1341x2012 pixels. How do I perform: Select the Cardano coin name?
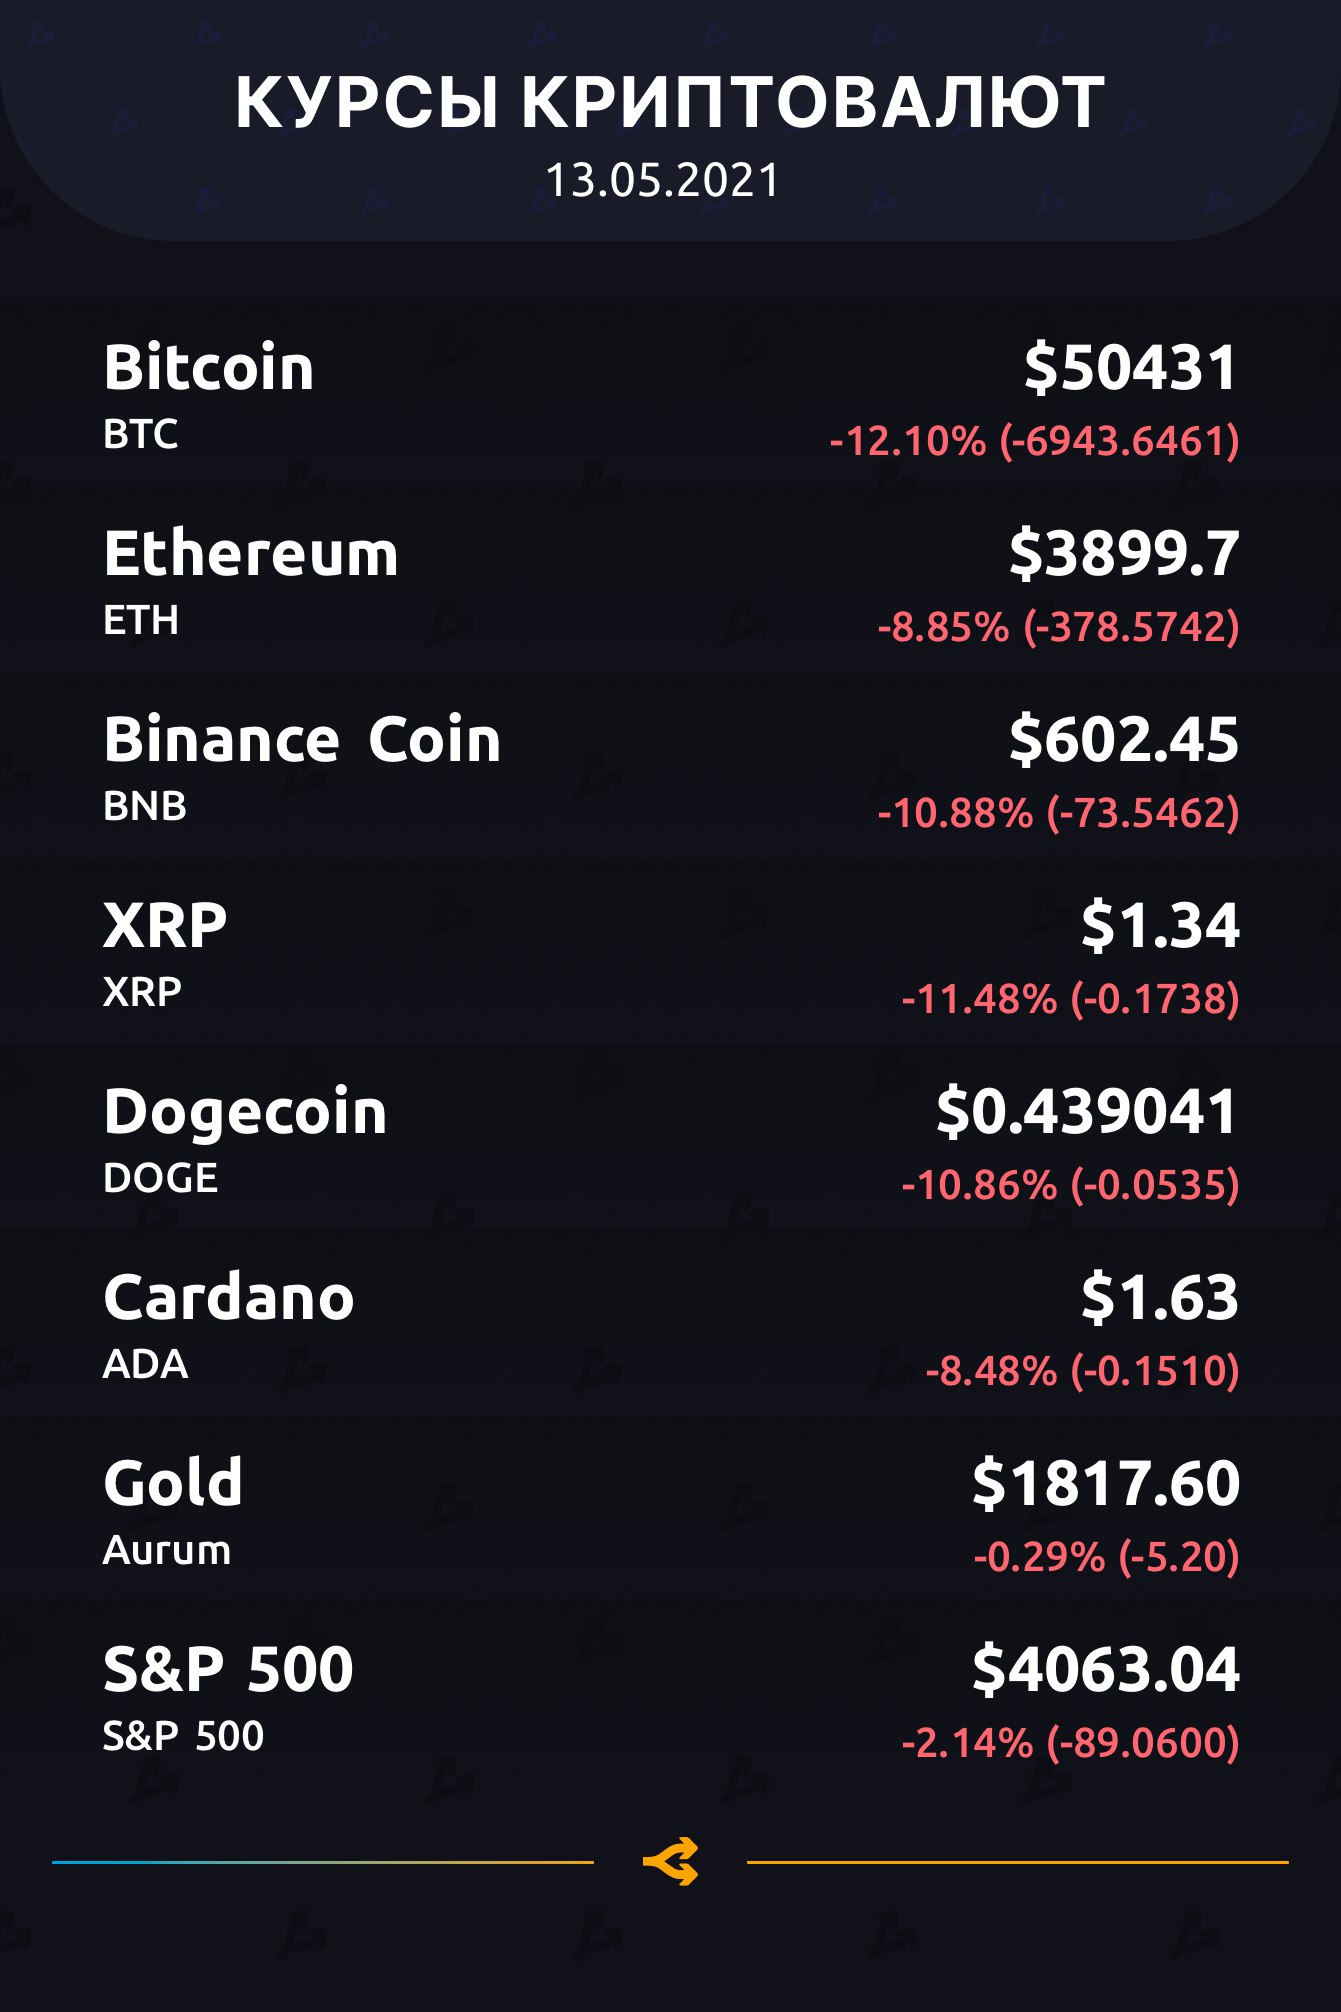(x=229, y=1298)
